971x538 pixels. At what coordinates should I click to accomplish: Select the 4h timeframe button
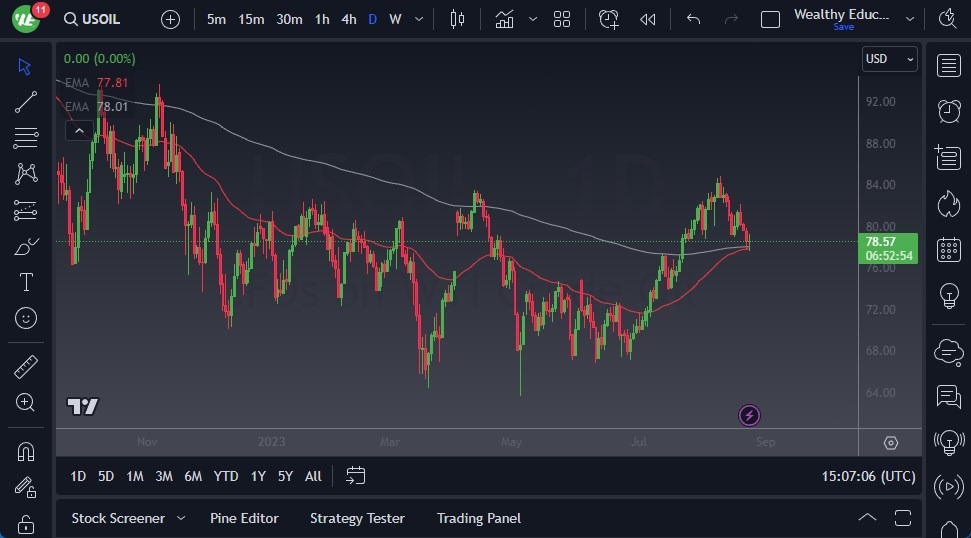348,19
